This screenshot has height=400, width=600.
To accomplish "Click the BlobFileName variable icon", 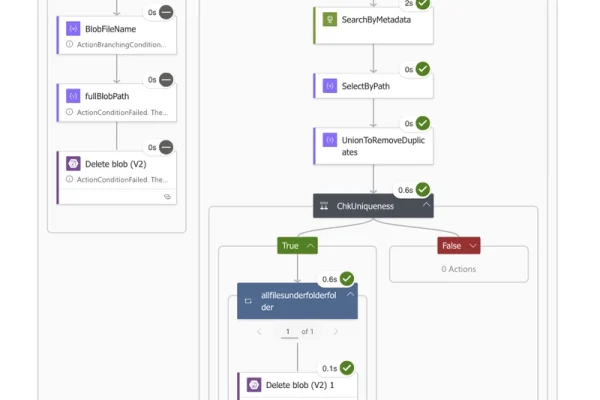I will point(73,29).
